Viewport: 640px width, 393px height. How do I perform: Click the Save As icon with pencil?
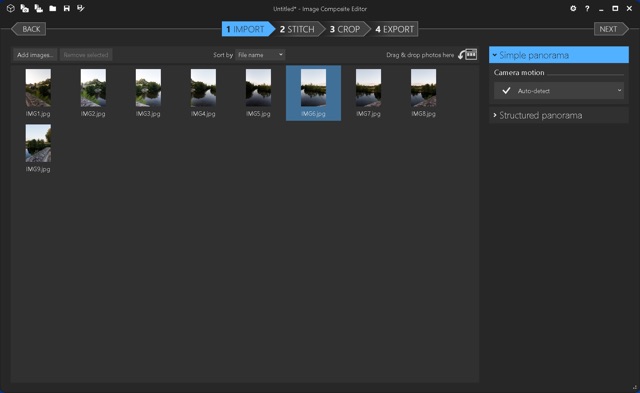[x=80, y=8]
